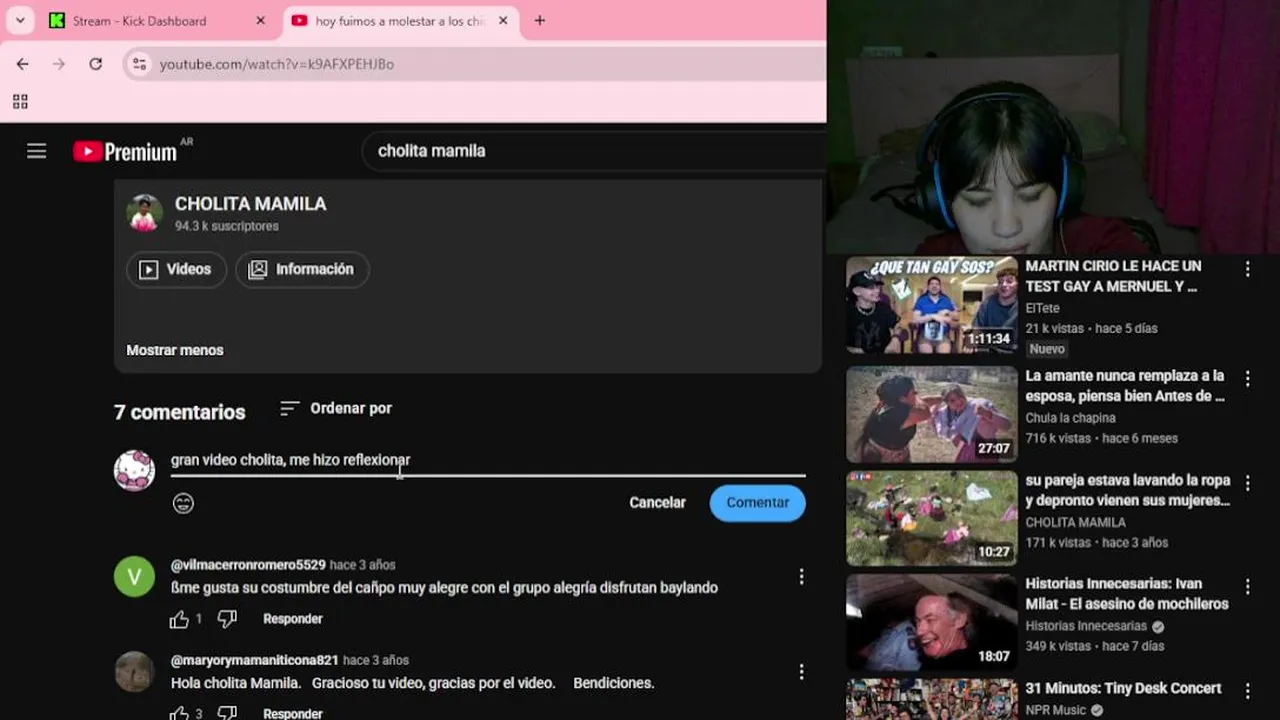The image size is (1280, 720).
Task: Open 31 Minutos Tiny Desk Concert thumbnail
Action: pyautogui.click(x=932, y=699)
